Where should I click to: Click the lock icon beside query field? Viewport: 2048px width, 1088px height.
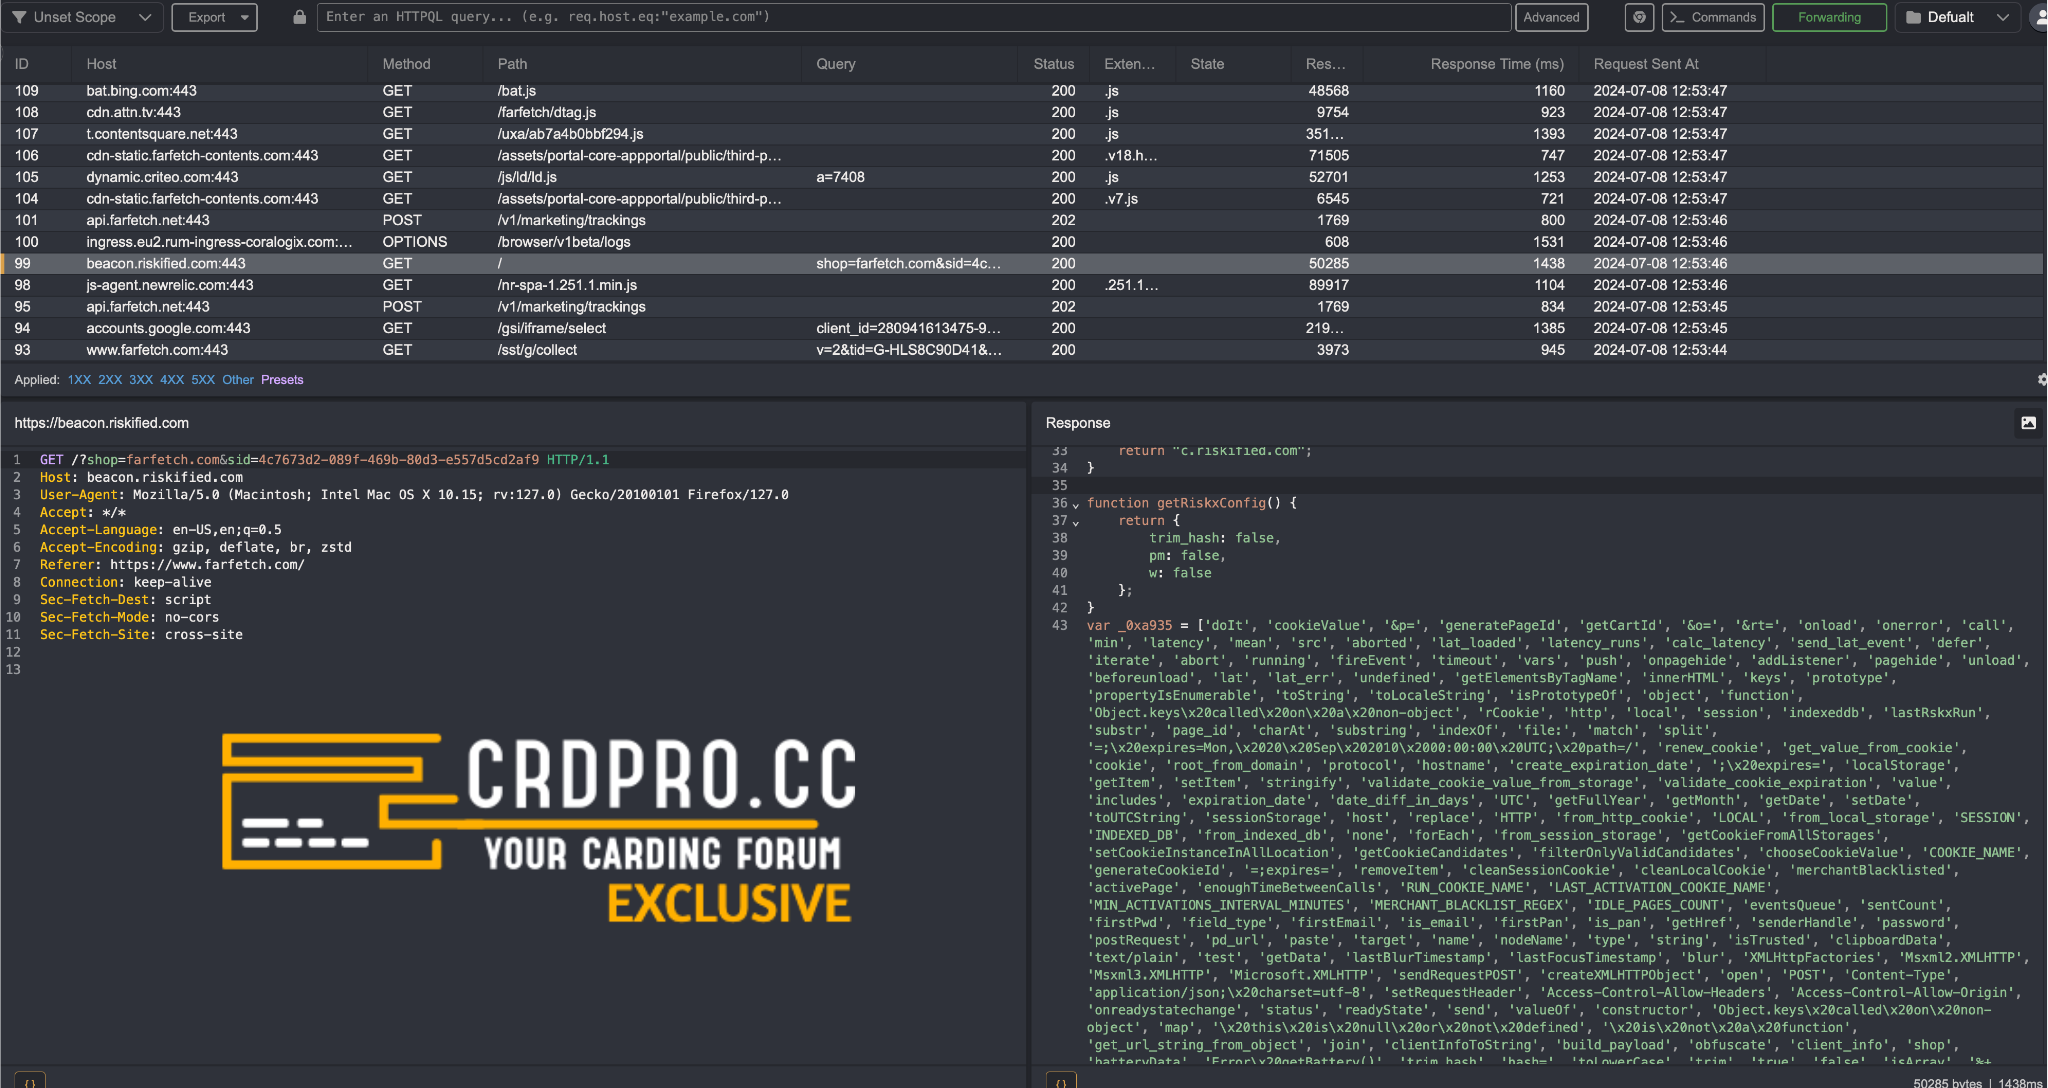pyautogui.click(x=299, y=17)
